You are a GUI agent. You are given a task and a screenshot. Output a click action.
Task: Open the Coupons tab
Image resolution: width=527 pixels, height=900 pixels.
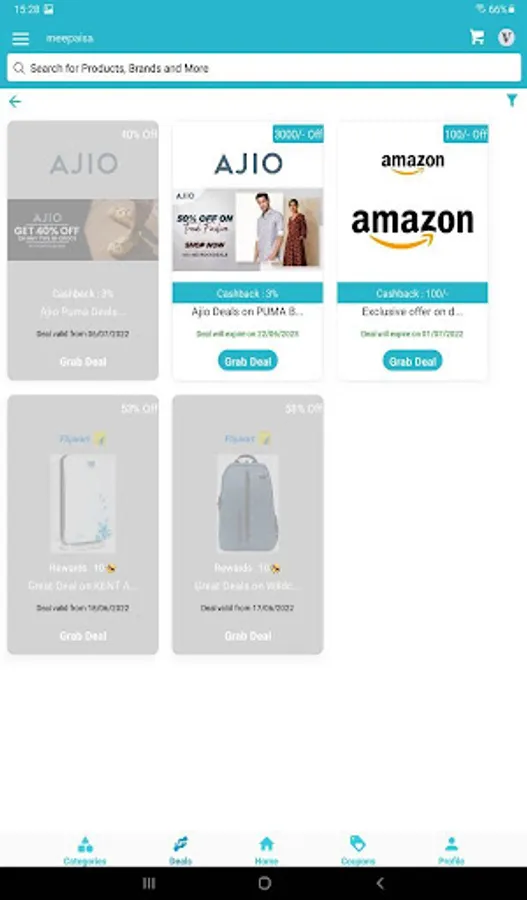coord(358,851)
